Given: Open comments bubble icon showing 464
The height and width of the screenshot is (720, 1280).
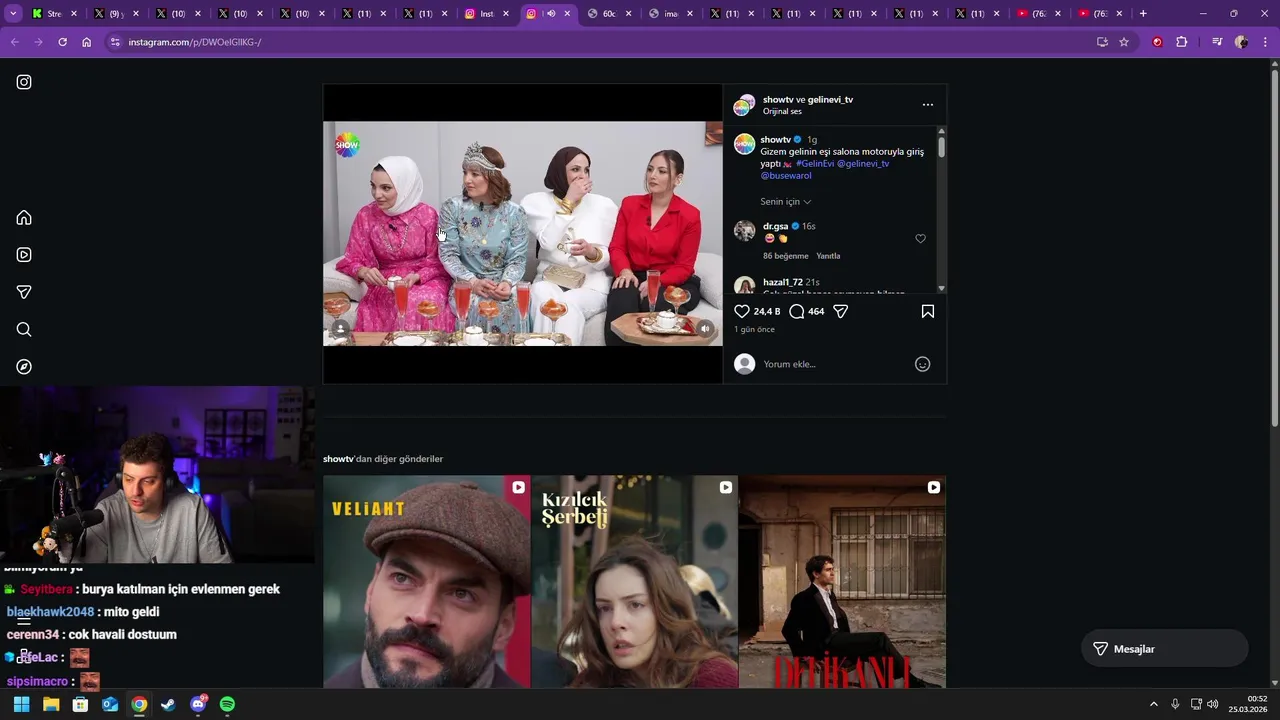Looking at the screenshot, I should point(797,312).
